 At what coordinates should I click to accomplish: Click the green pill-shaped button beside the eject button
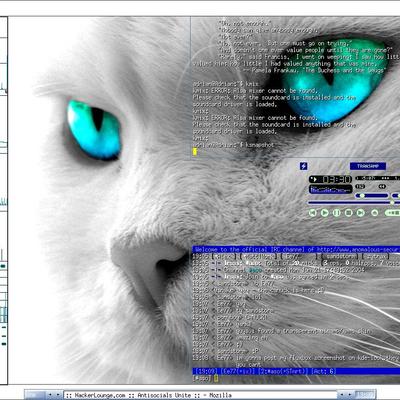tap(393, 213)
